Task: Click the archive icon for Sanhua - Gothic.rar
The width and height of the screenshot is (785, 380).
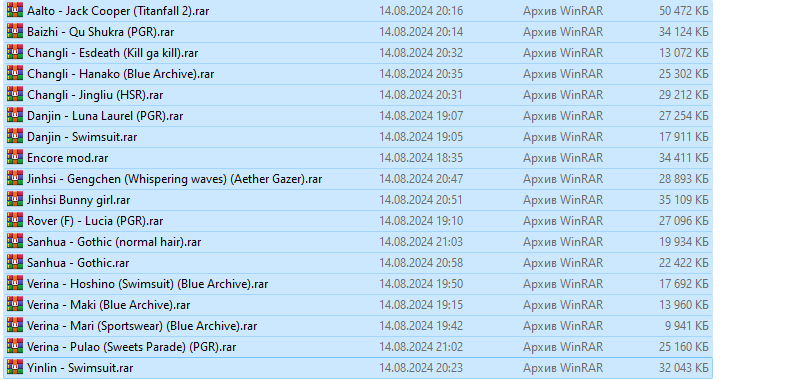Action: click(x=15, y=262)
